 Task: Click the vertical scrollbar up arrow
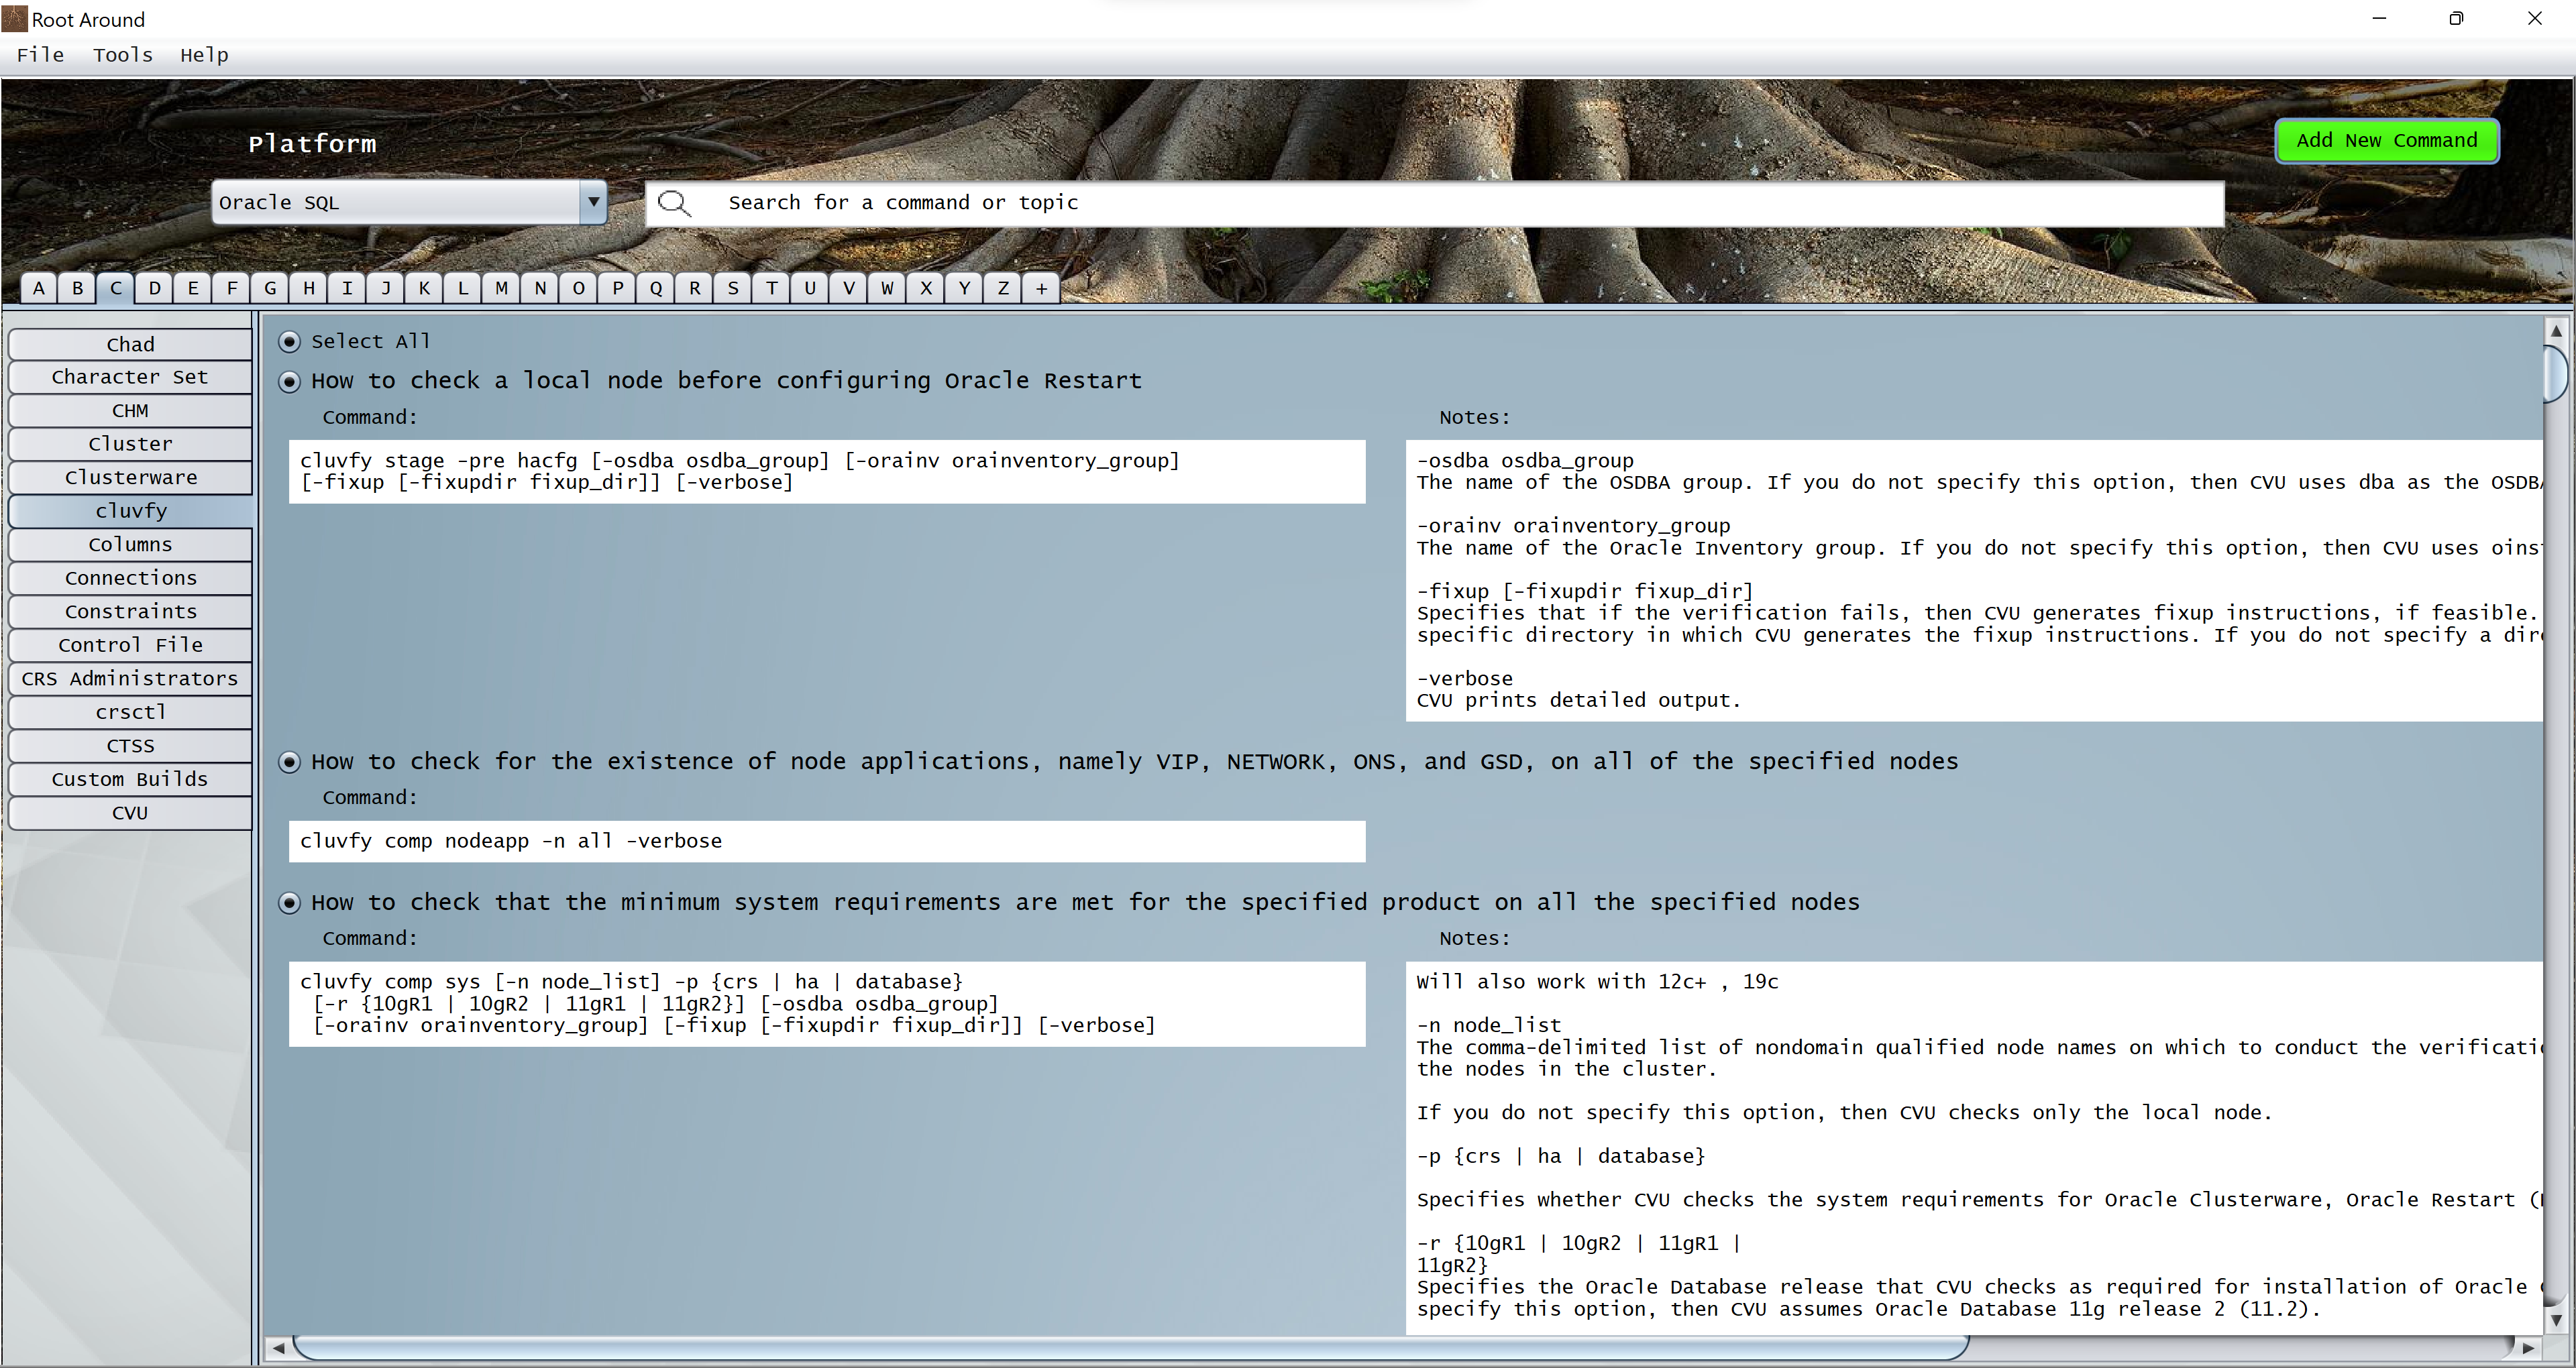click(x=2555, y=330)
